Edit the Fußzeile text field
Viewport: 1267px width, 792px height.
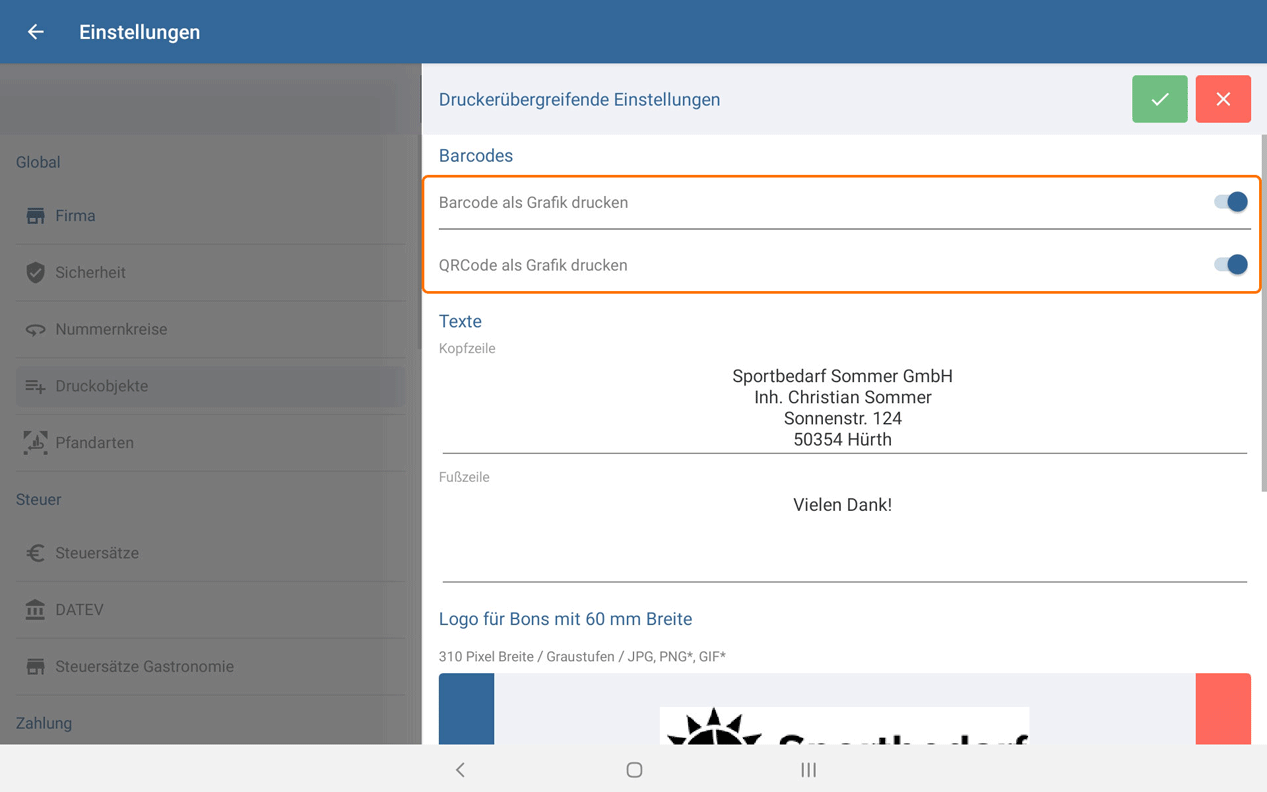point(844,536)
